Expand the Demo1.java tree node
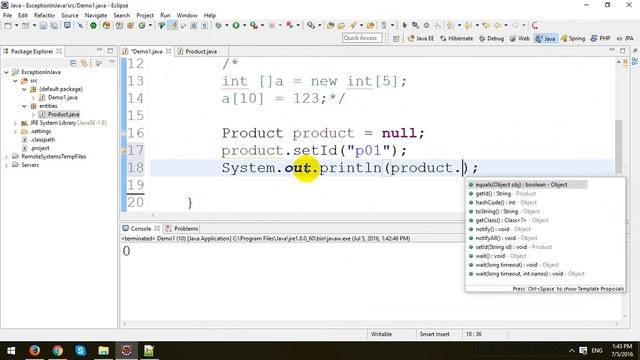 coord(33,98)
